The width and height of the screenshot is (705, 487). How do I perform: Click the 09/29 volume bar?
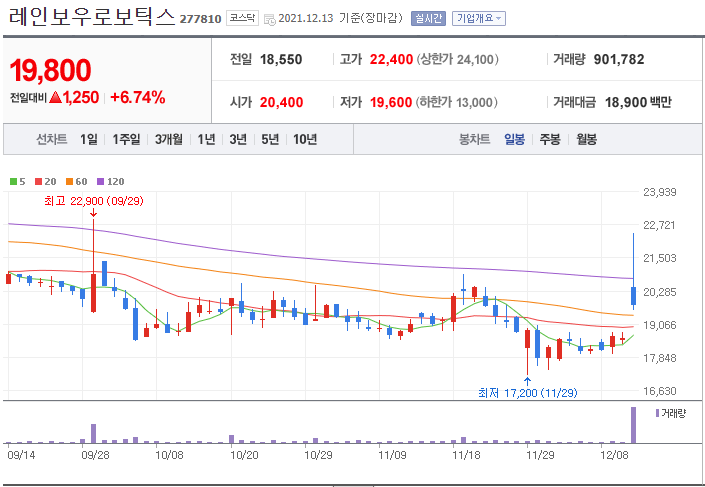tap(94, 433)
